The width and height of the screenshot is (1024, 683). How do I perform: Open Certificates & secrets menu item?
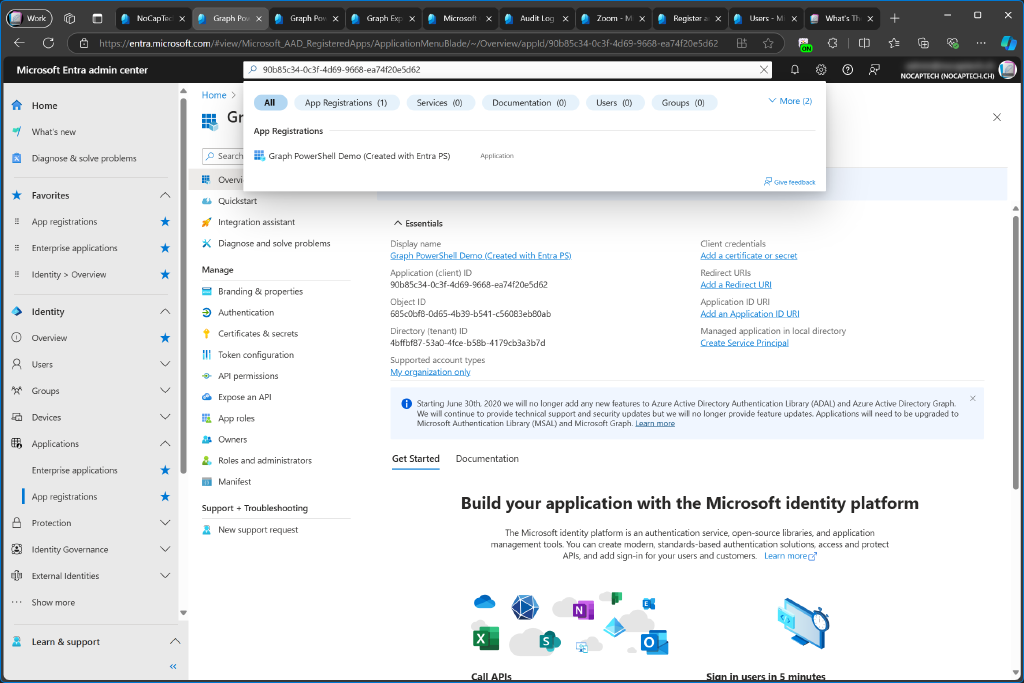pos(257,334)
